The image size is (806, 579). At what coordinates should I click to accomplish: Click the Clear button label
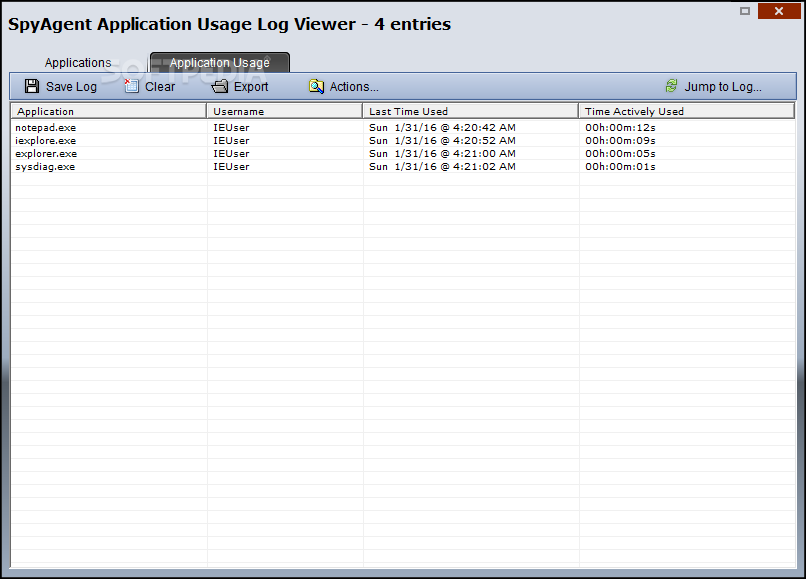(x=160, y=87)
